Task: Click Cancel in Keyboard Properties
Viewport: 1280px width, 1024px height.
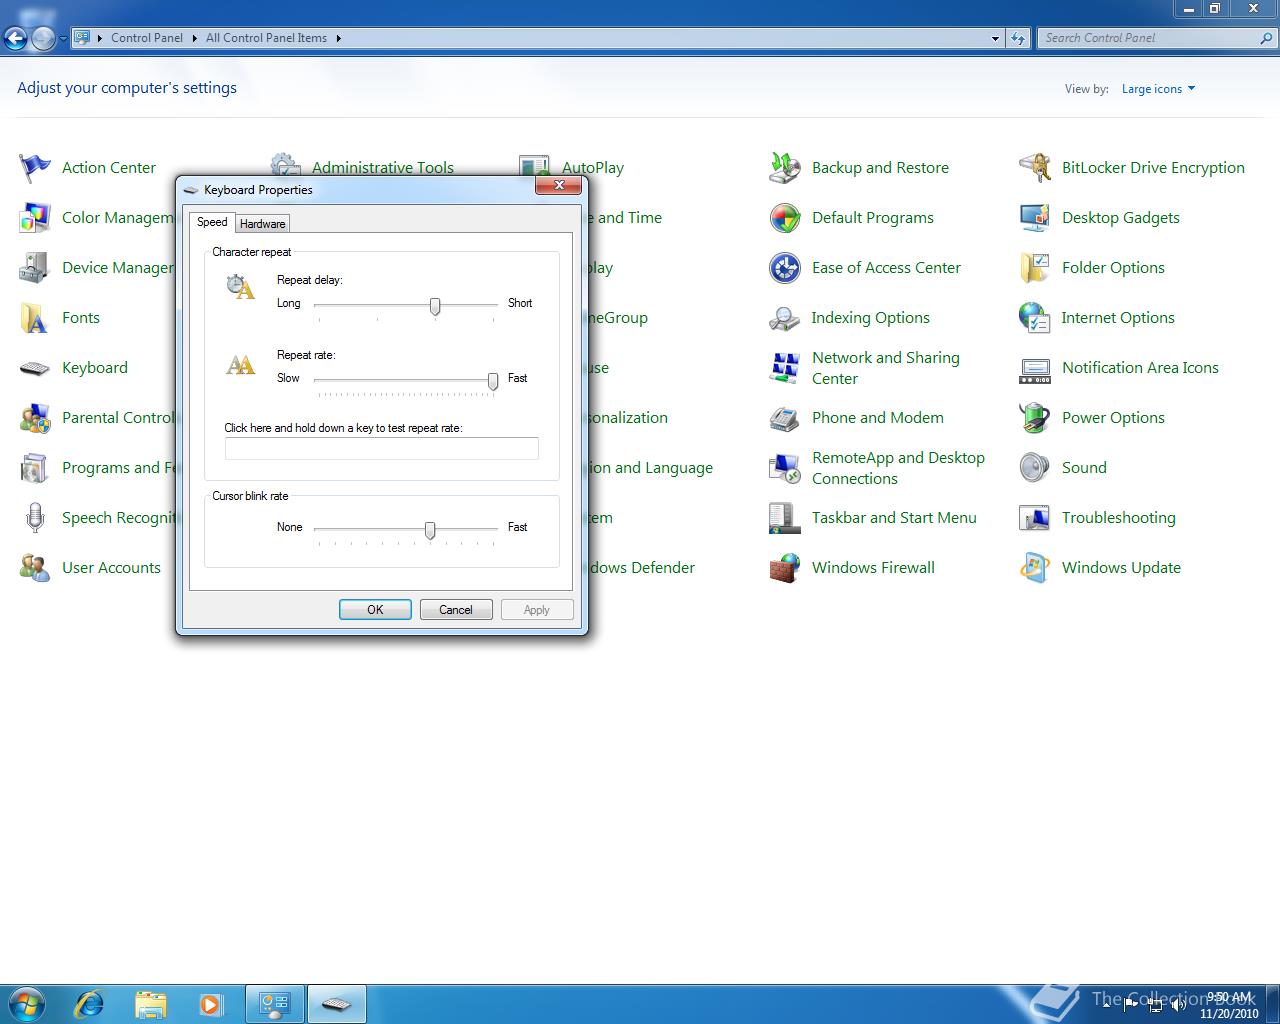Action: [x=456, y=610]
